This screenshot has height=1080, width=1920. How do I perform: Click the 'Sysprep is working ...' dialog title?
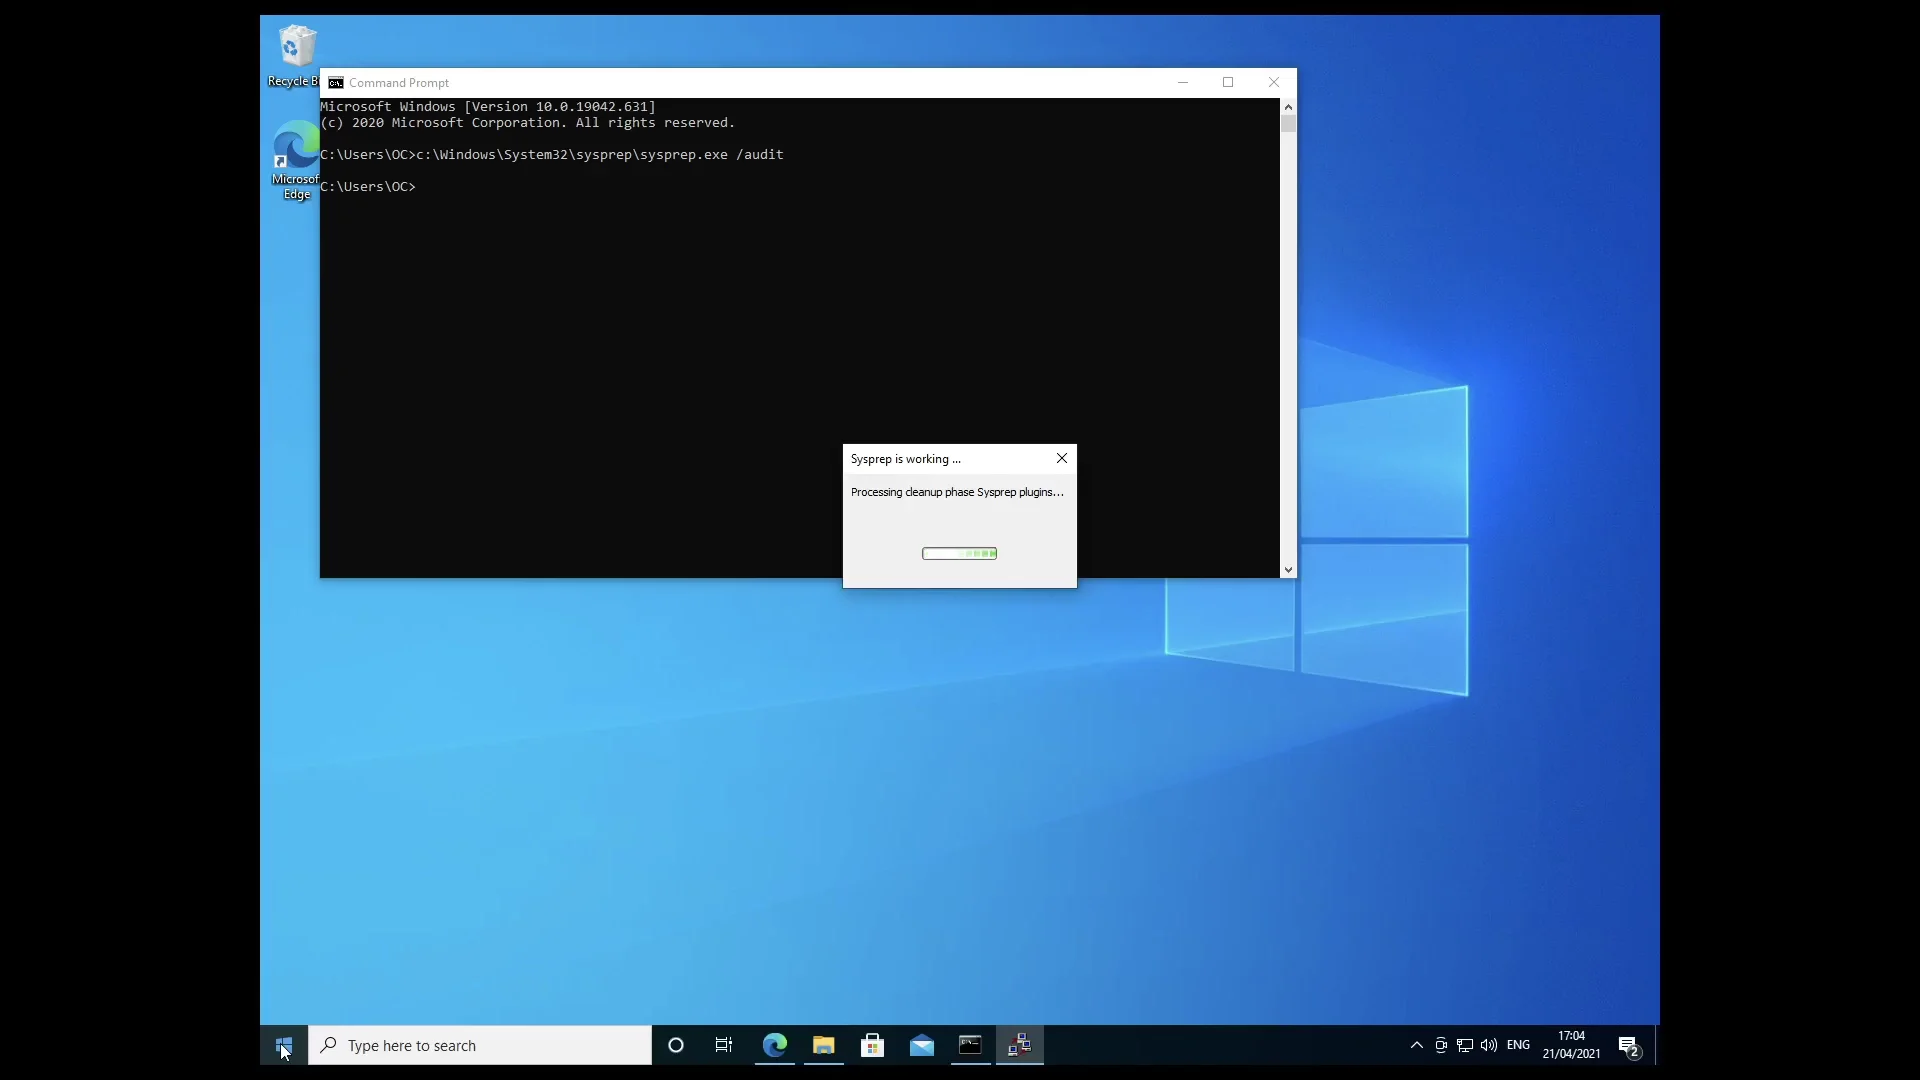906,459
